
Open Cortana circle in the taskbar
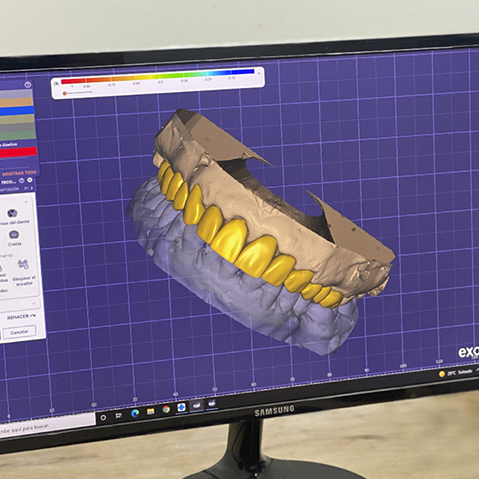(103, 417)
